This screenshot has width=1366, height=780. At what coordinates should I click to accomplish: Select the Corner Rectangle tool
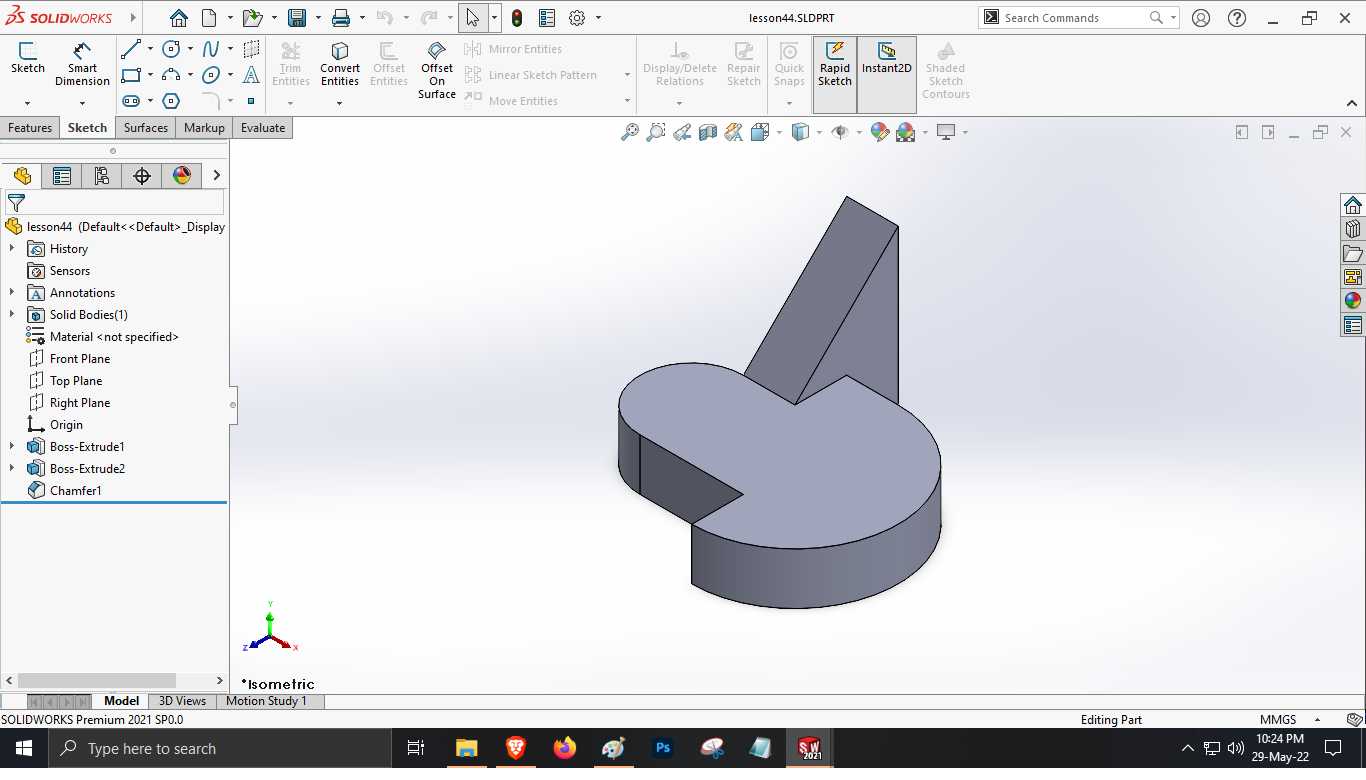(x=131, y=75)
